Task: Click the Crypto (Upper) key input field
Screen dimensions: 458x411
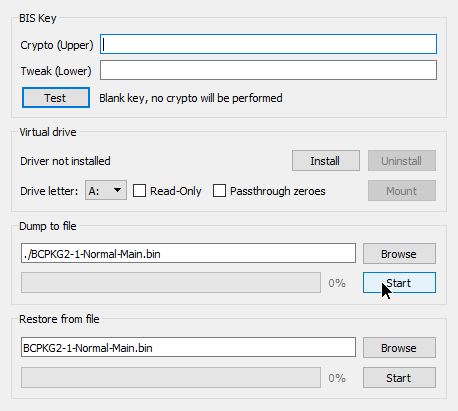Action: 268,44
